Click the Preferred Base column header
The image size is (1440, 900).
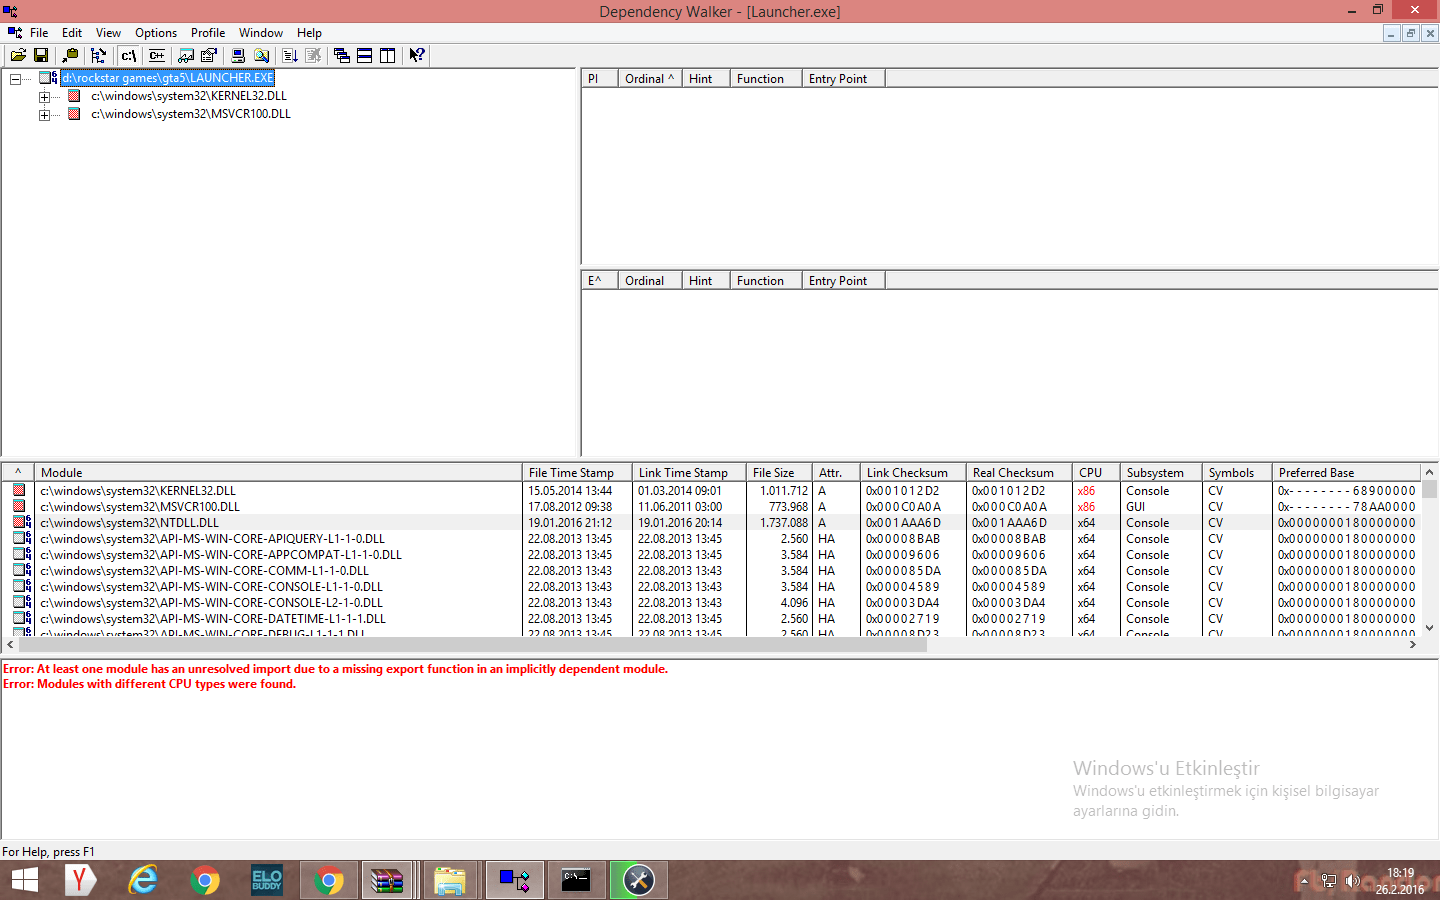click(x=1346, y=473)
